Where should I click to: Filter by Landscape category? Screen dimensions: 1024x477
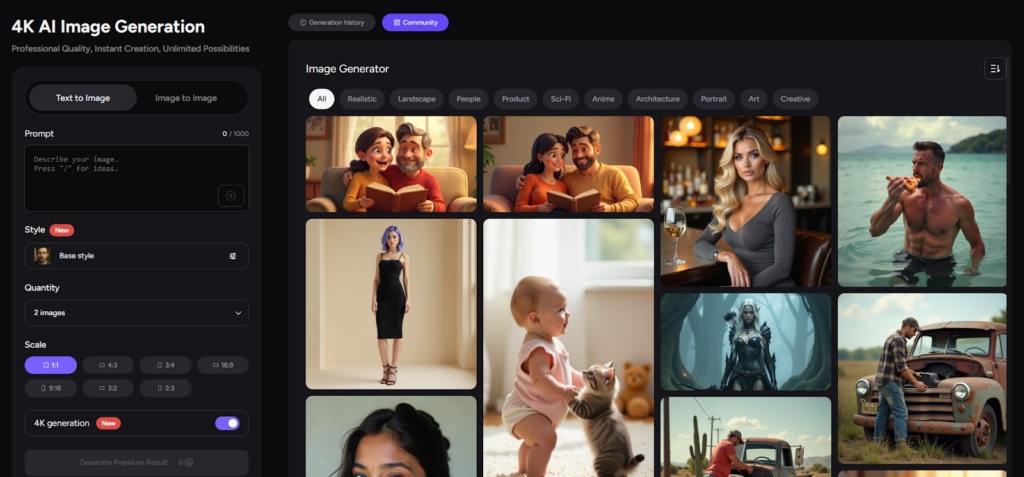click(417, 99)
